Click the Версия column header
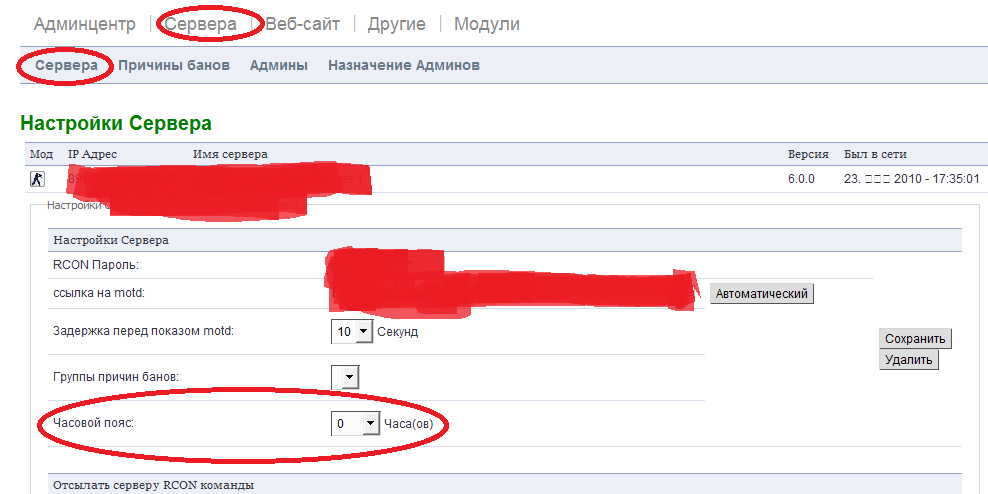The height and width of the screenshot is (494, 988). pyautogui.click(x=807, y=154)
